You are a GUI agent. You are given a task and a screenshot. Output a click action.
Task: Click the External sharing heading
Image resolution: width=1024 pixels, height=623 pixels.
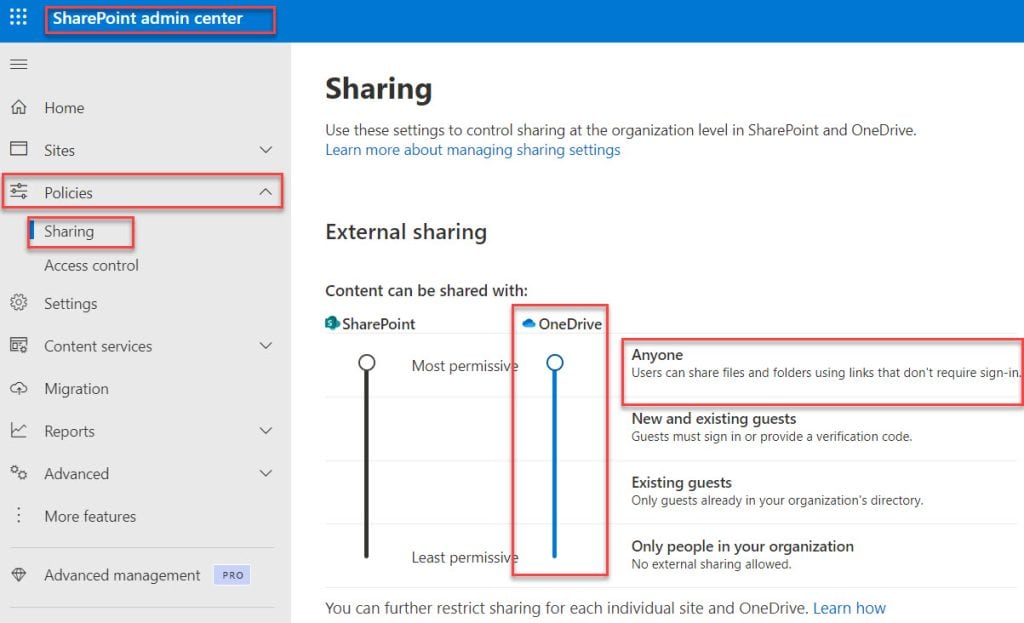[x=406, y=232]
